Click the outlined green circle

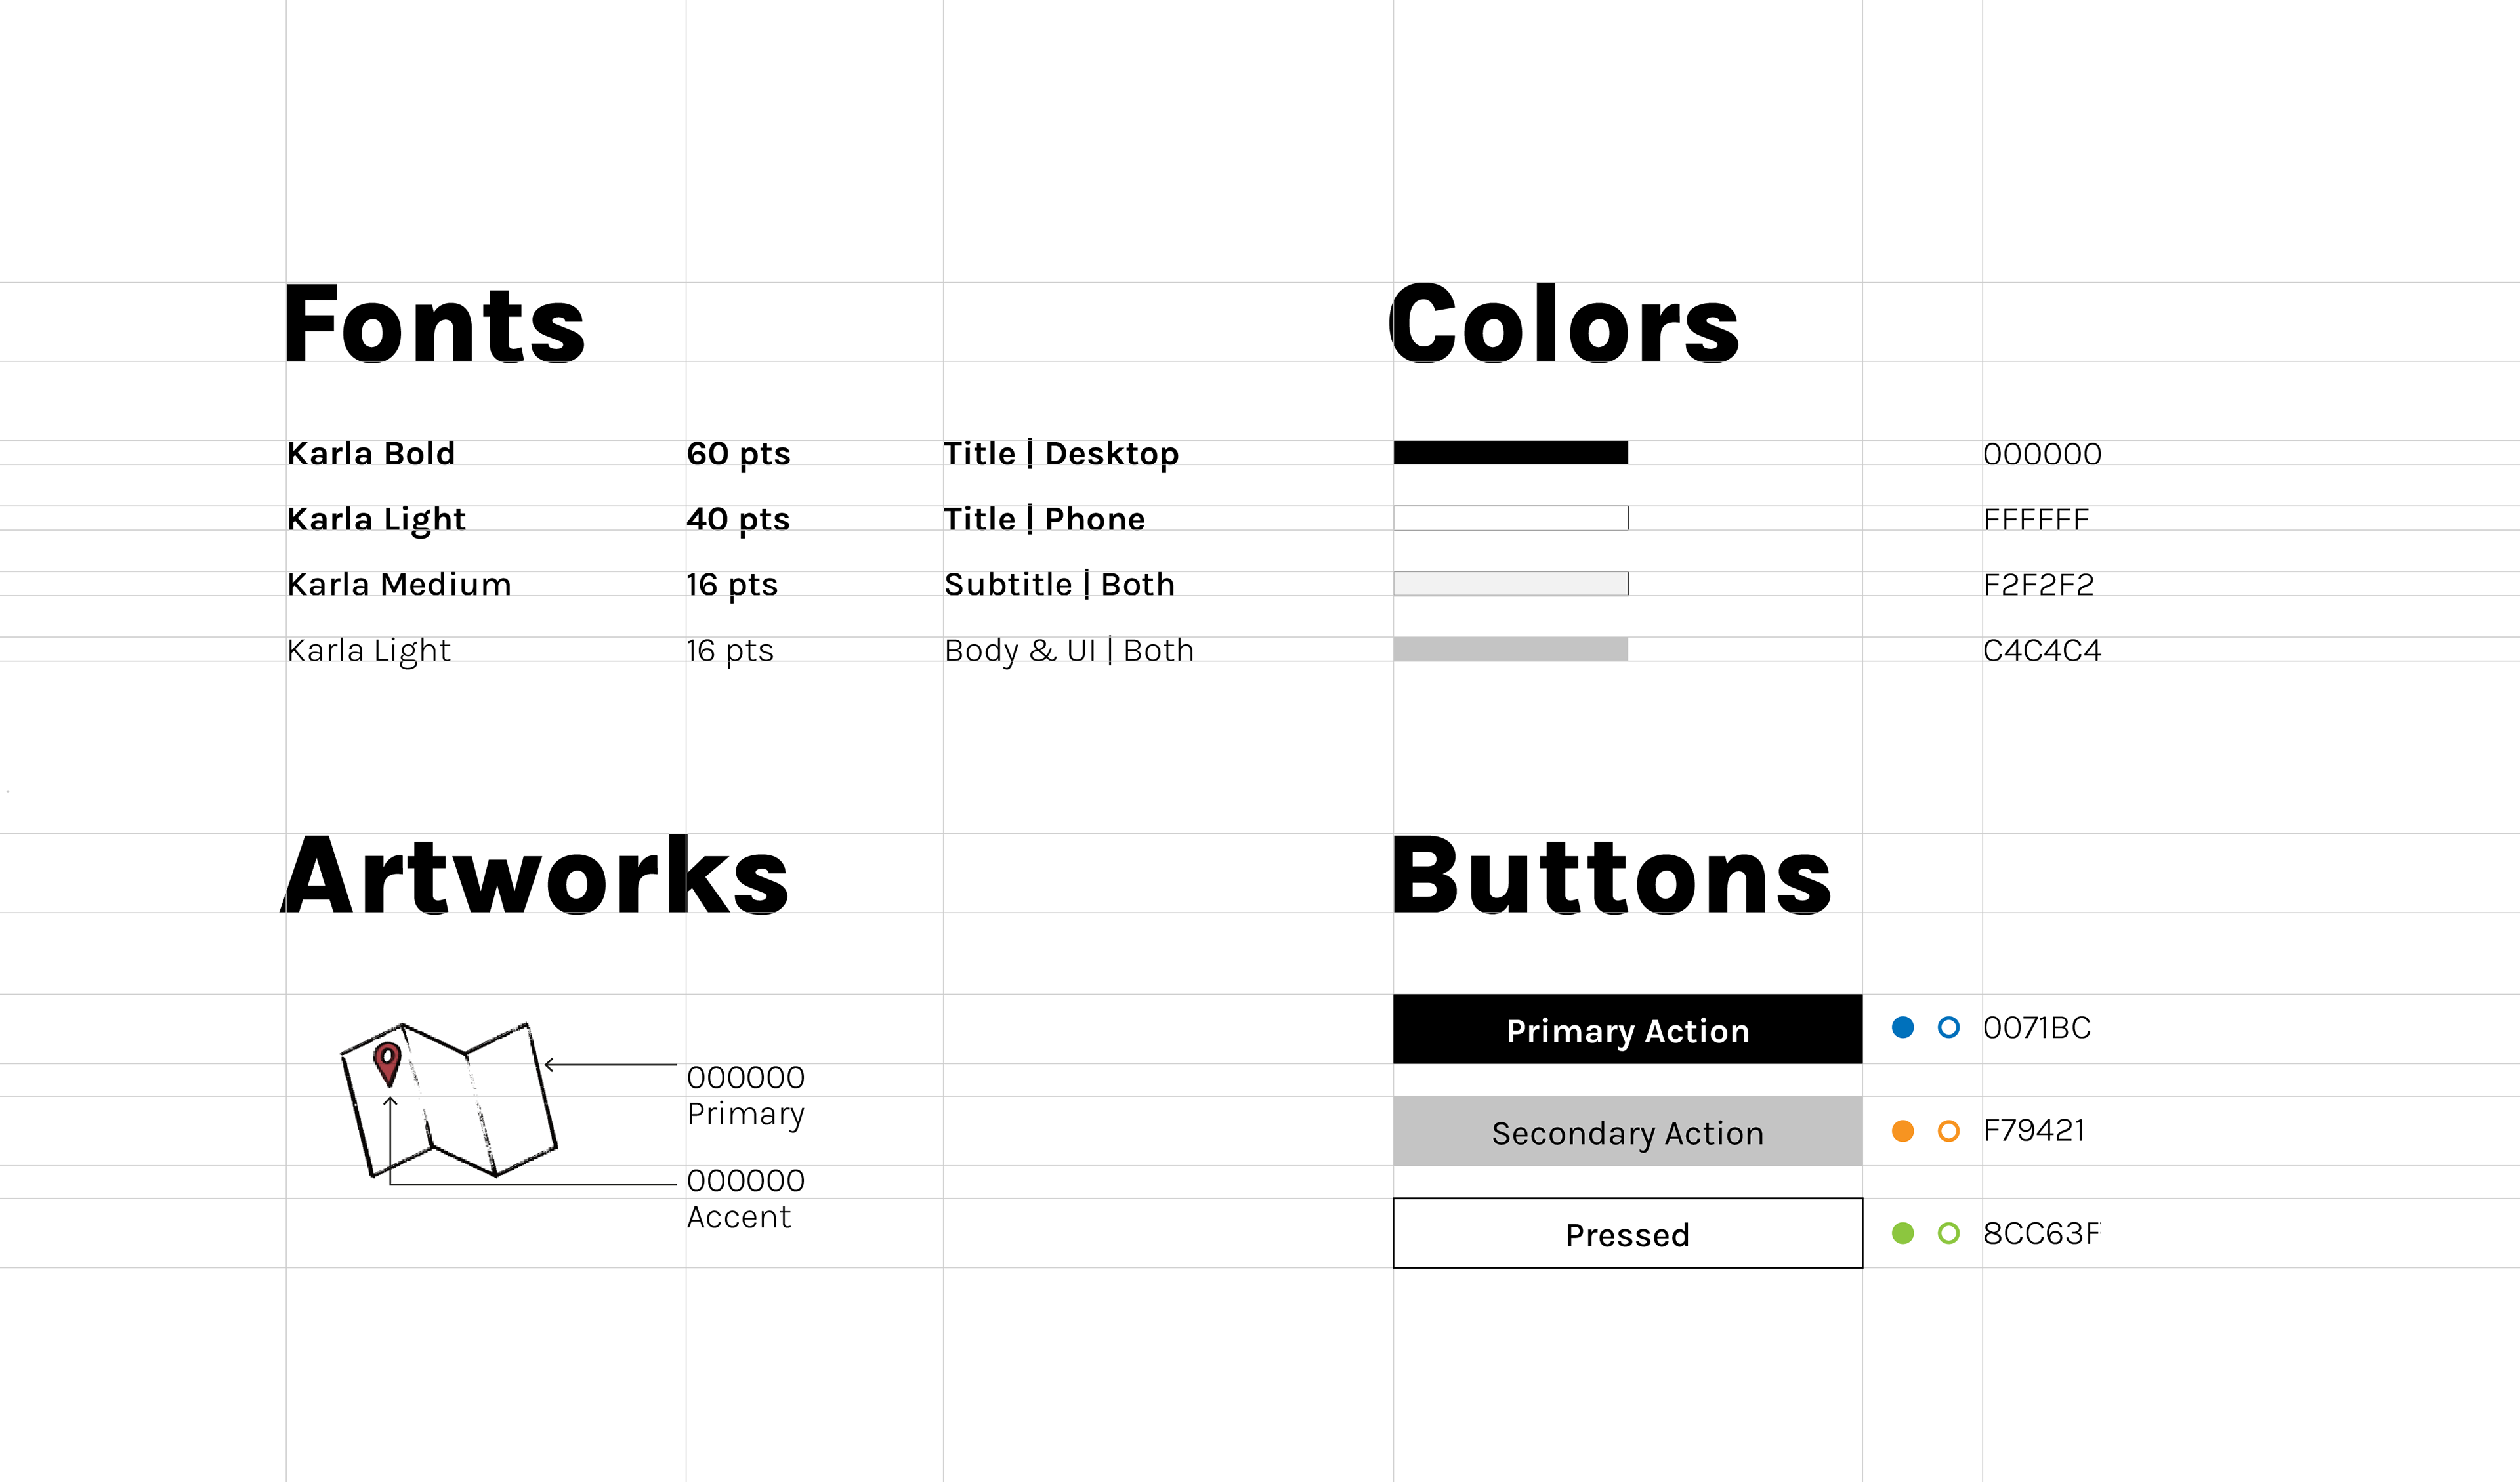coord(1948,1233)
